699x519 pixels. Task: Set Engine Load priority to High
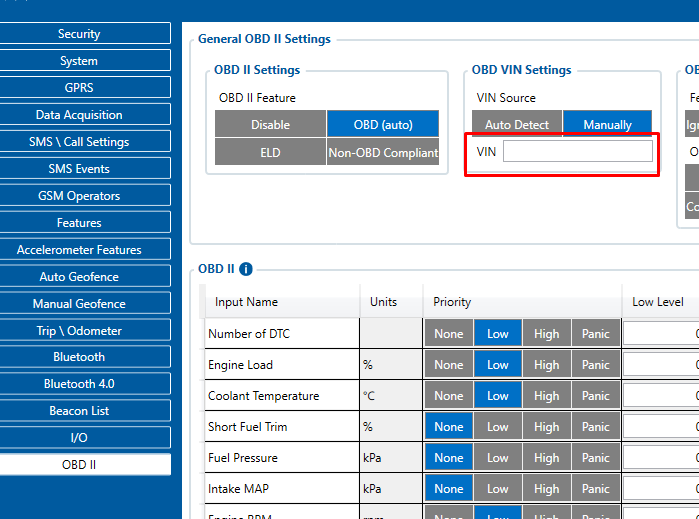click(547, 365)
